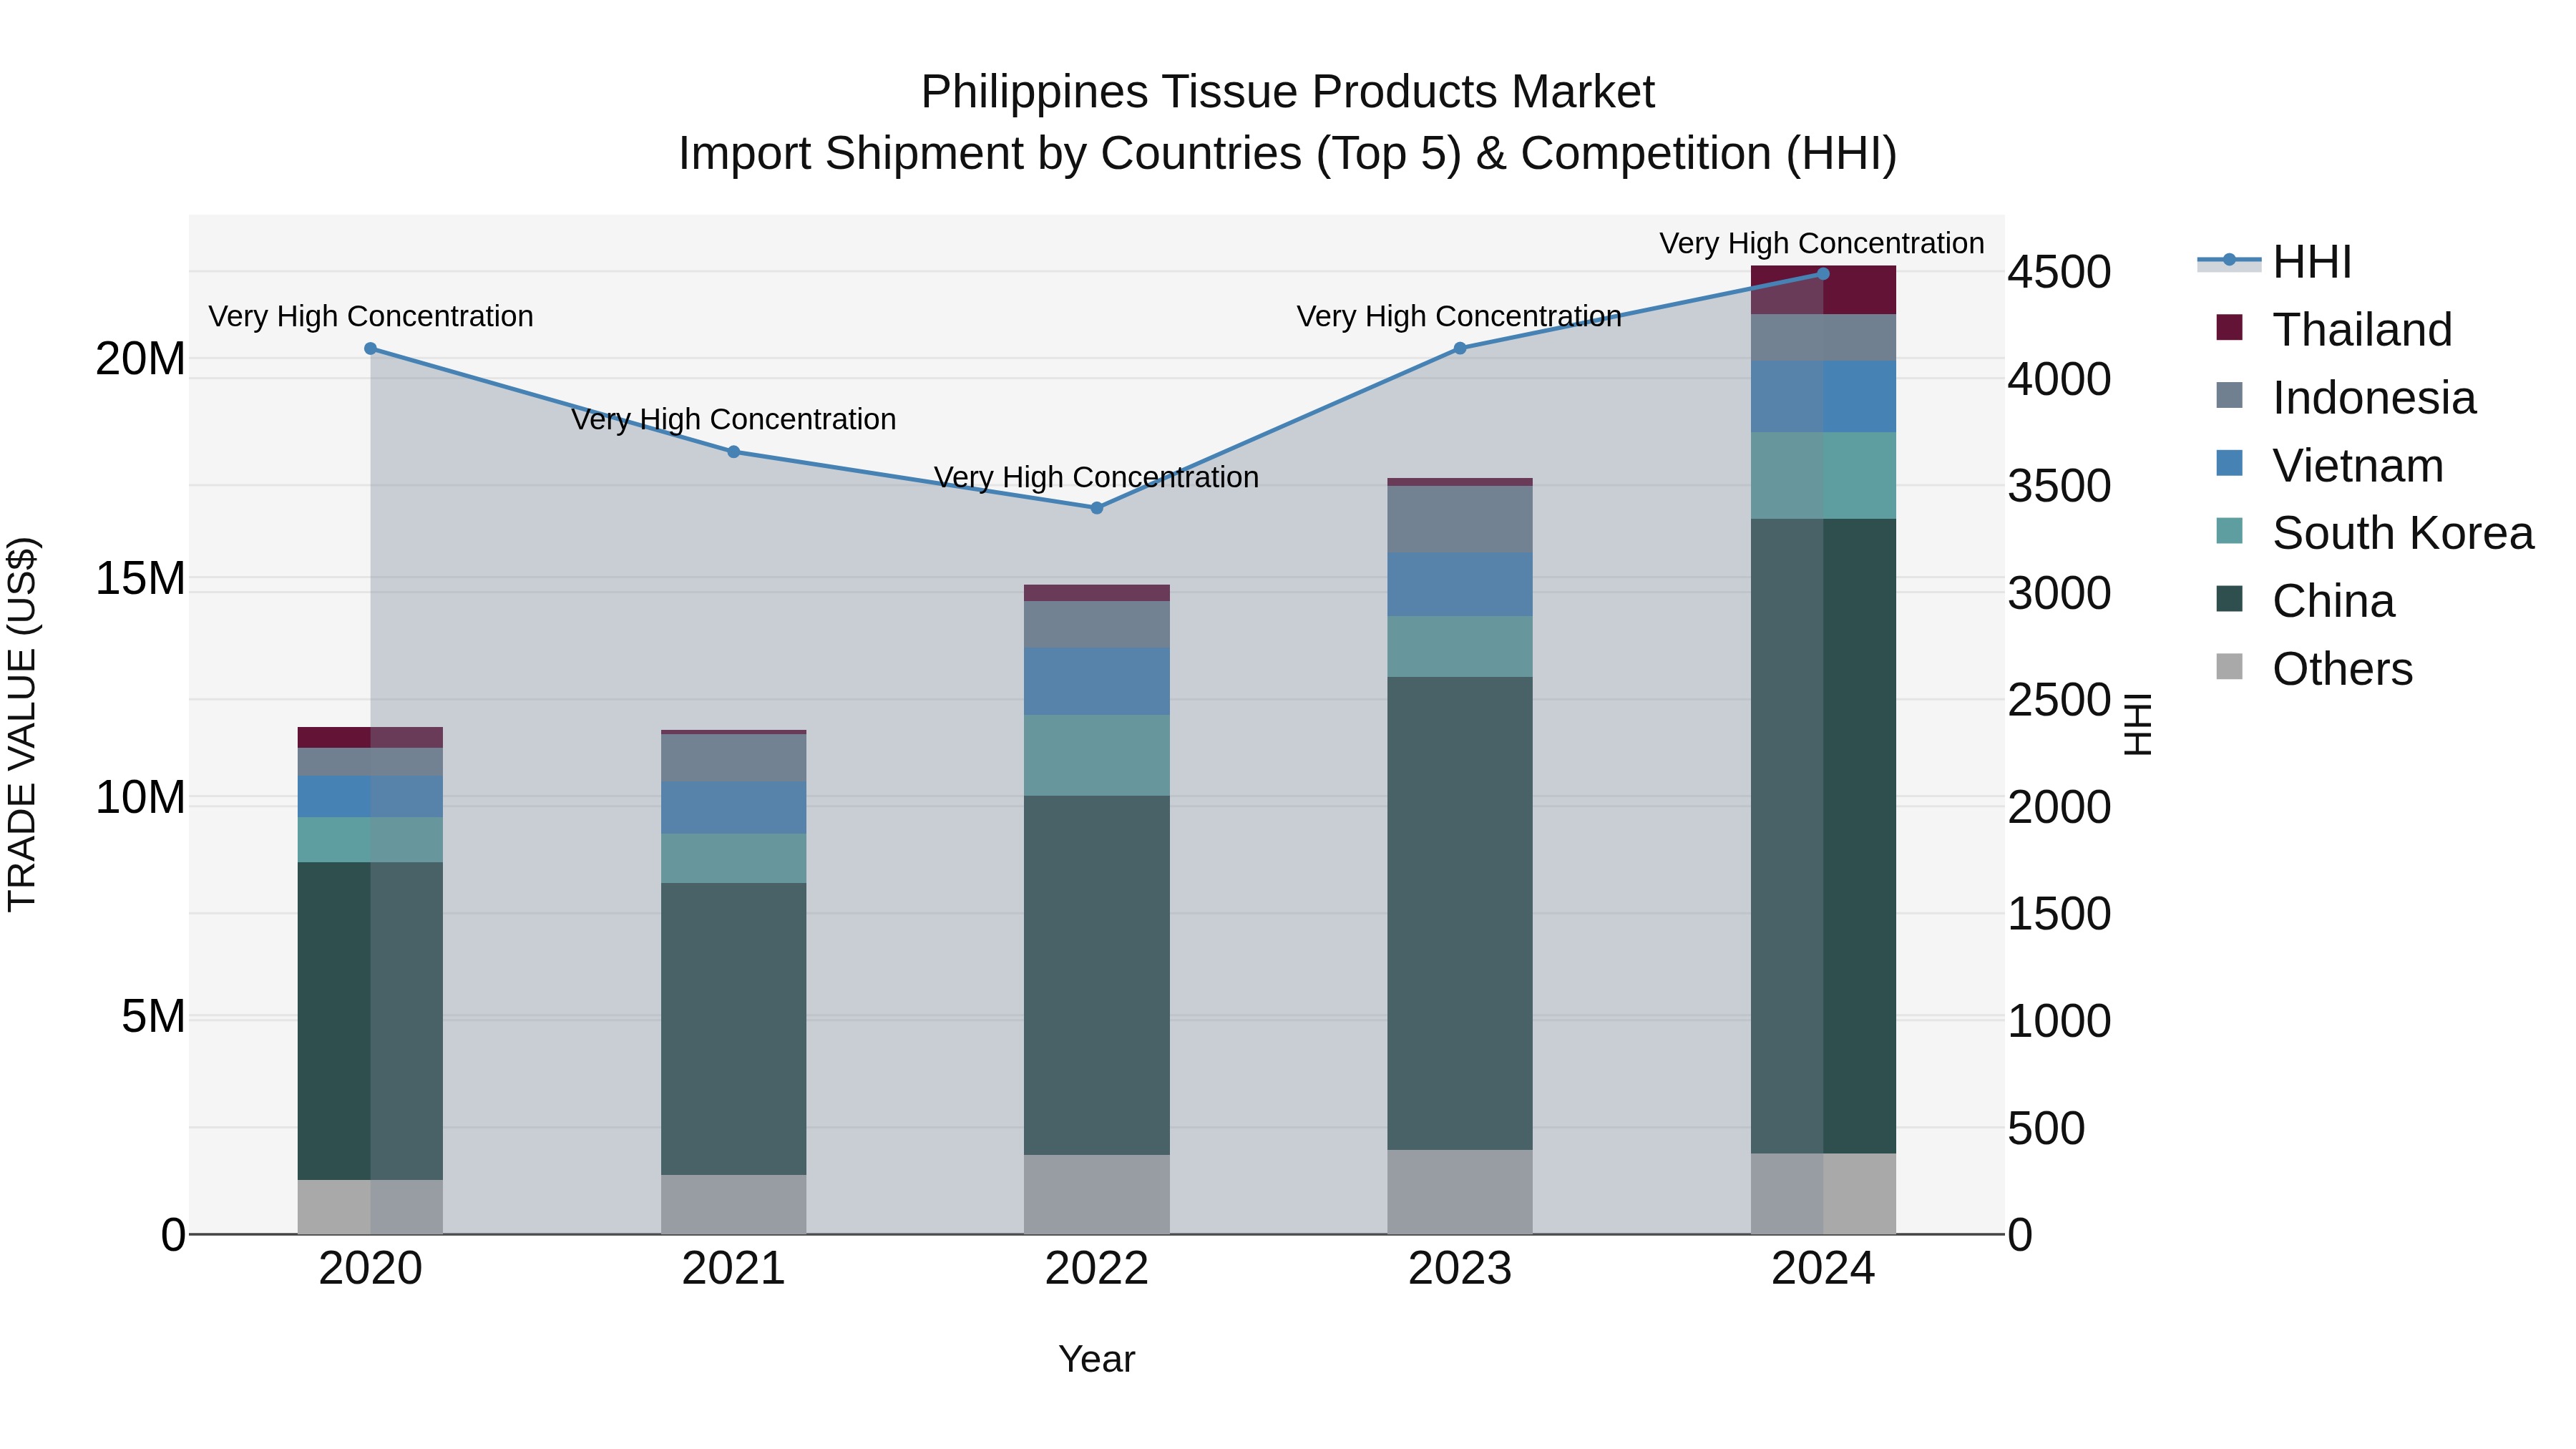Click the Indonesia segment of 2023 bar
This screenshot has width=2576, height=1449.
1459,519
